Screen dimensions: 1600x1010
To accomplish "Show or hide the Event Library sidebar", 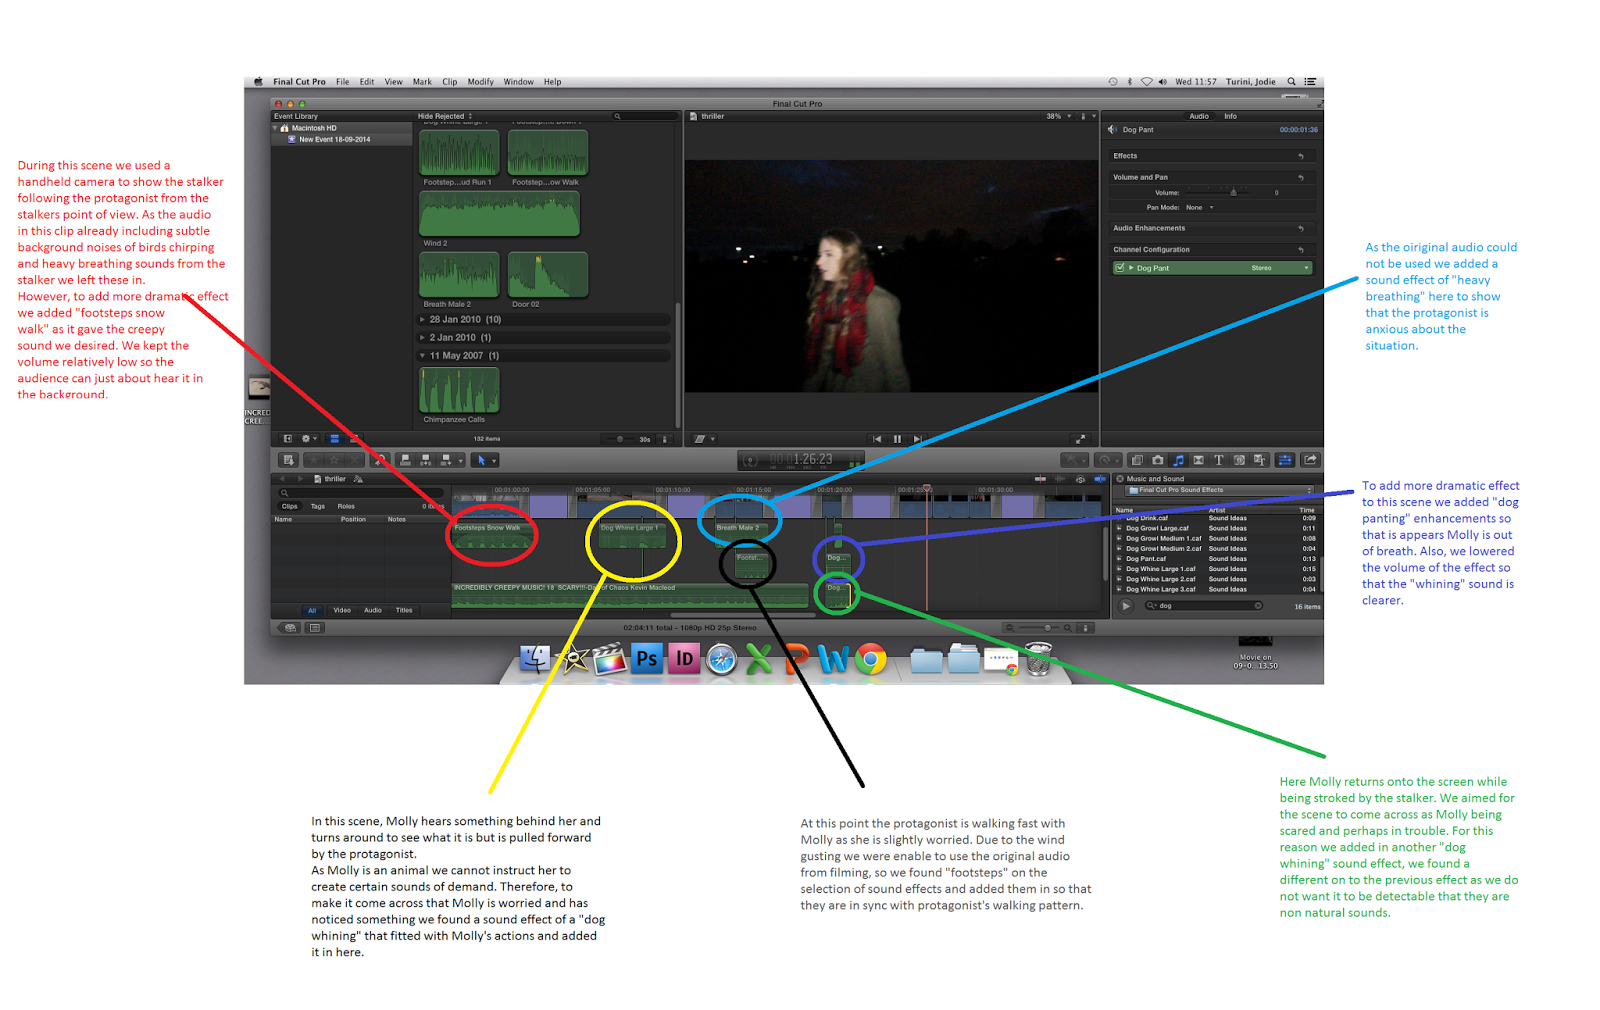I will click(x=287, y=439).
